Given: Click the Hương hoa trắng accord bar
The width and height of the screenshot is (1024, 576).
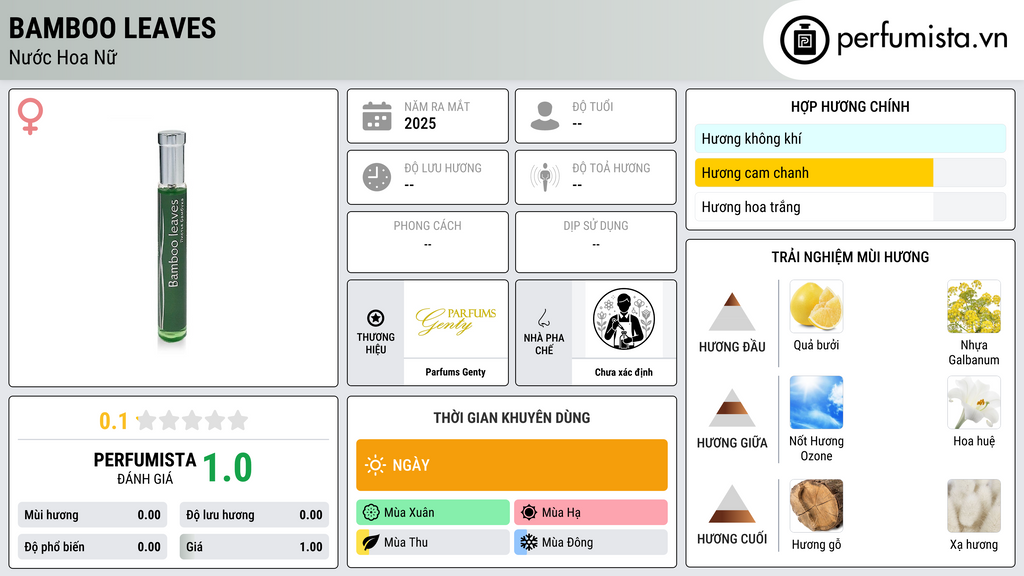Looking at the screenshot, I should point(850,207).
